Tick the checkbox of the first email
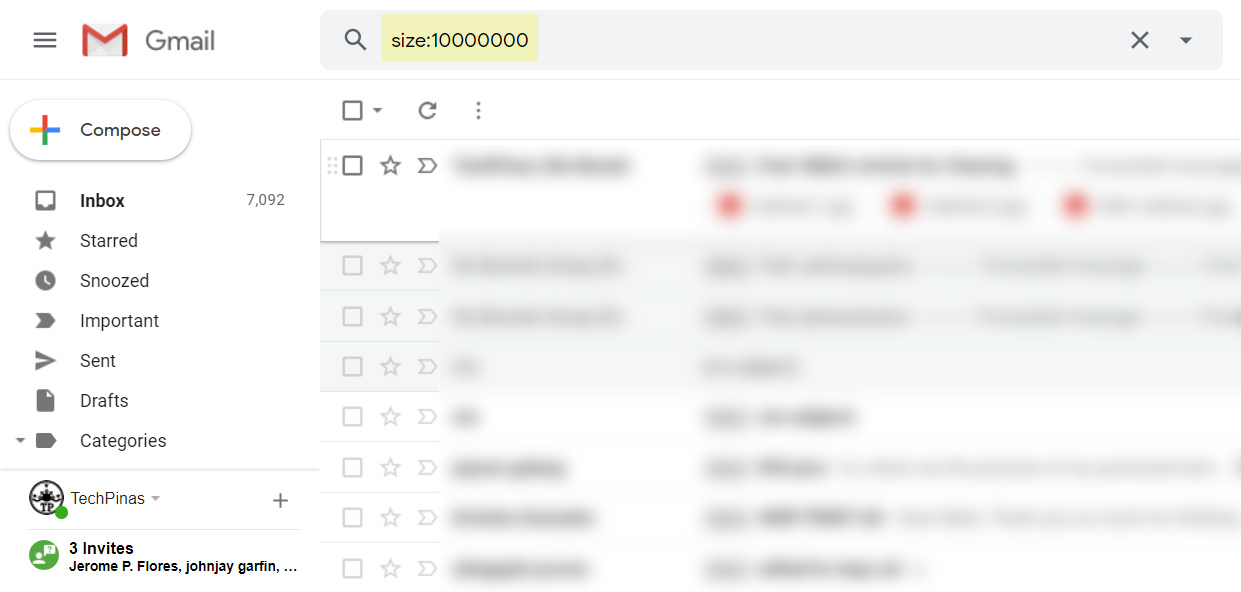Viewport: 1241px width, 592px height. [352, 165]
